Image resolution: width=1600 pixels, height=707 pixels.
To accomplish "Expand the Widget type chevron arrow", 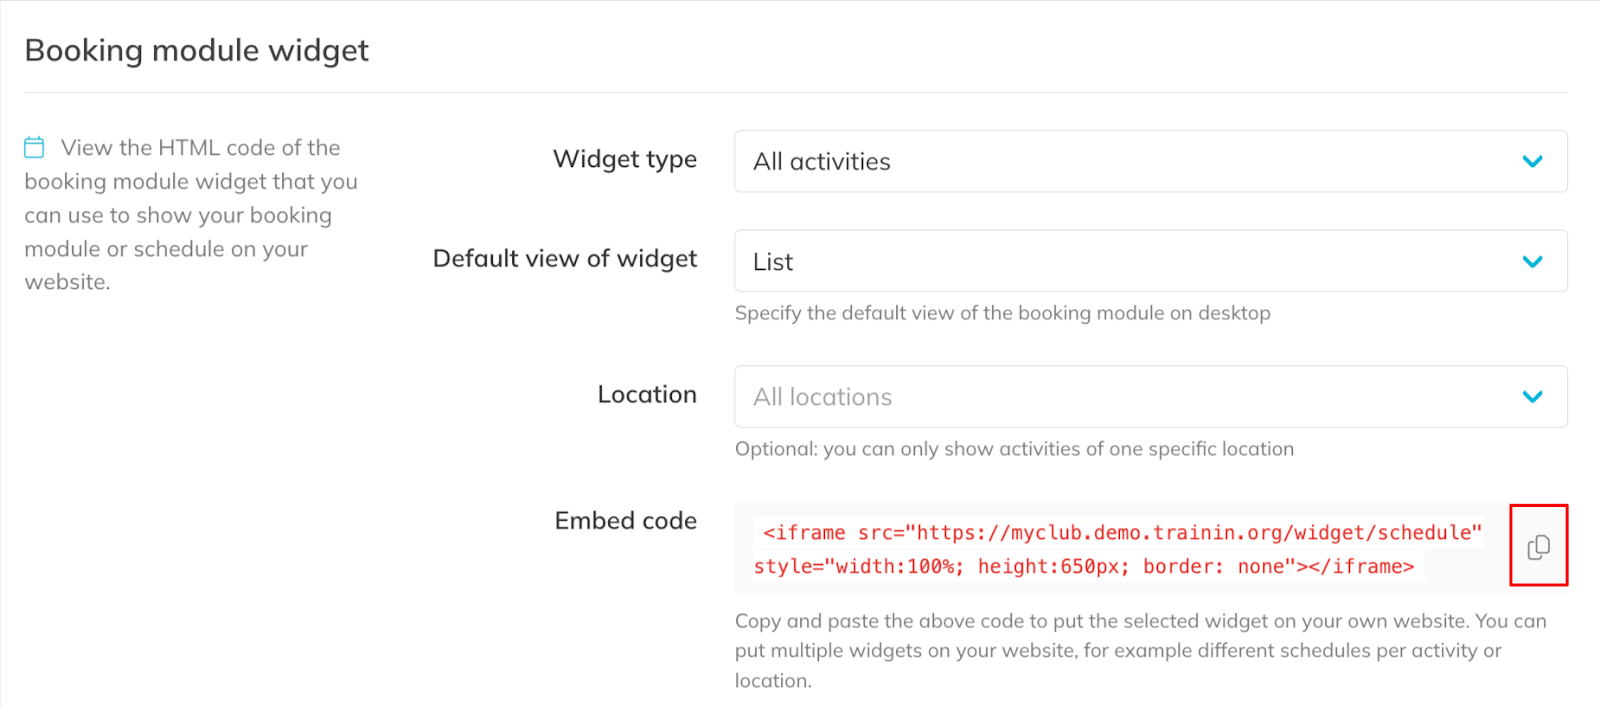I will pyautogui.click(x=1532, y=161).
